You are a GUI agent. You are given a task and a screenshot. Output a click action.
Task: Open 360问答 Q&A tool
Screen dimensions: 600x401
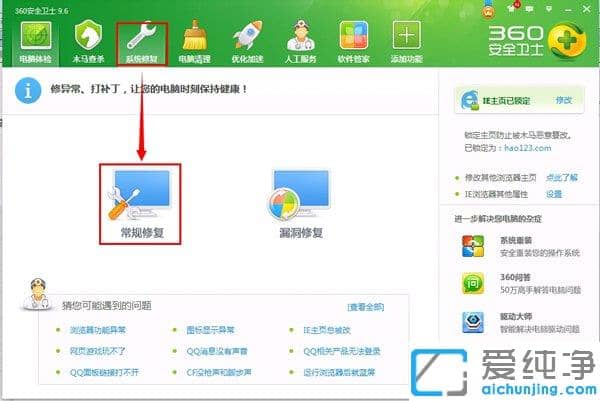pos(520,284)
